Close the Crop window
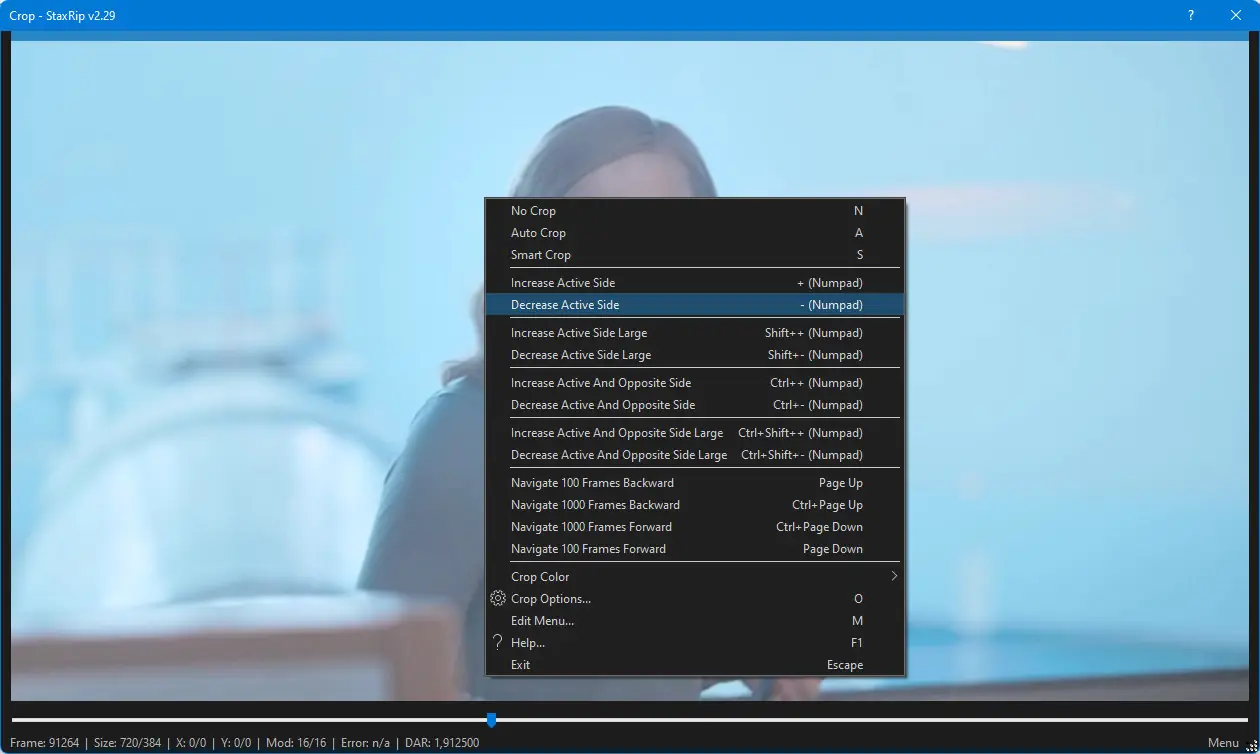Image resolution: width=1260 pixels, height=754 pixels. (x=1237, y=16)
